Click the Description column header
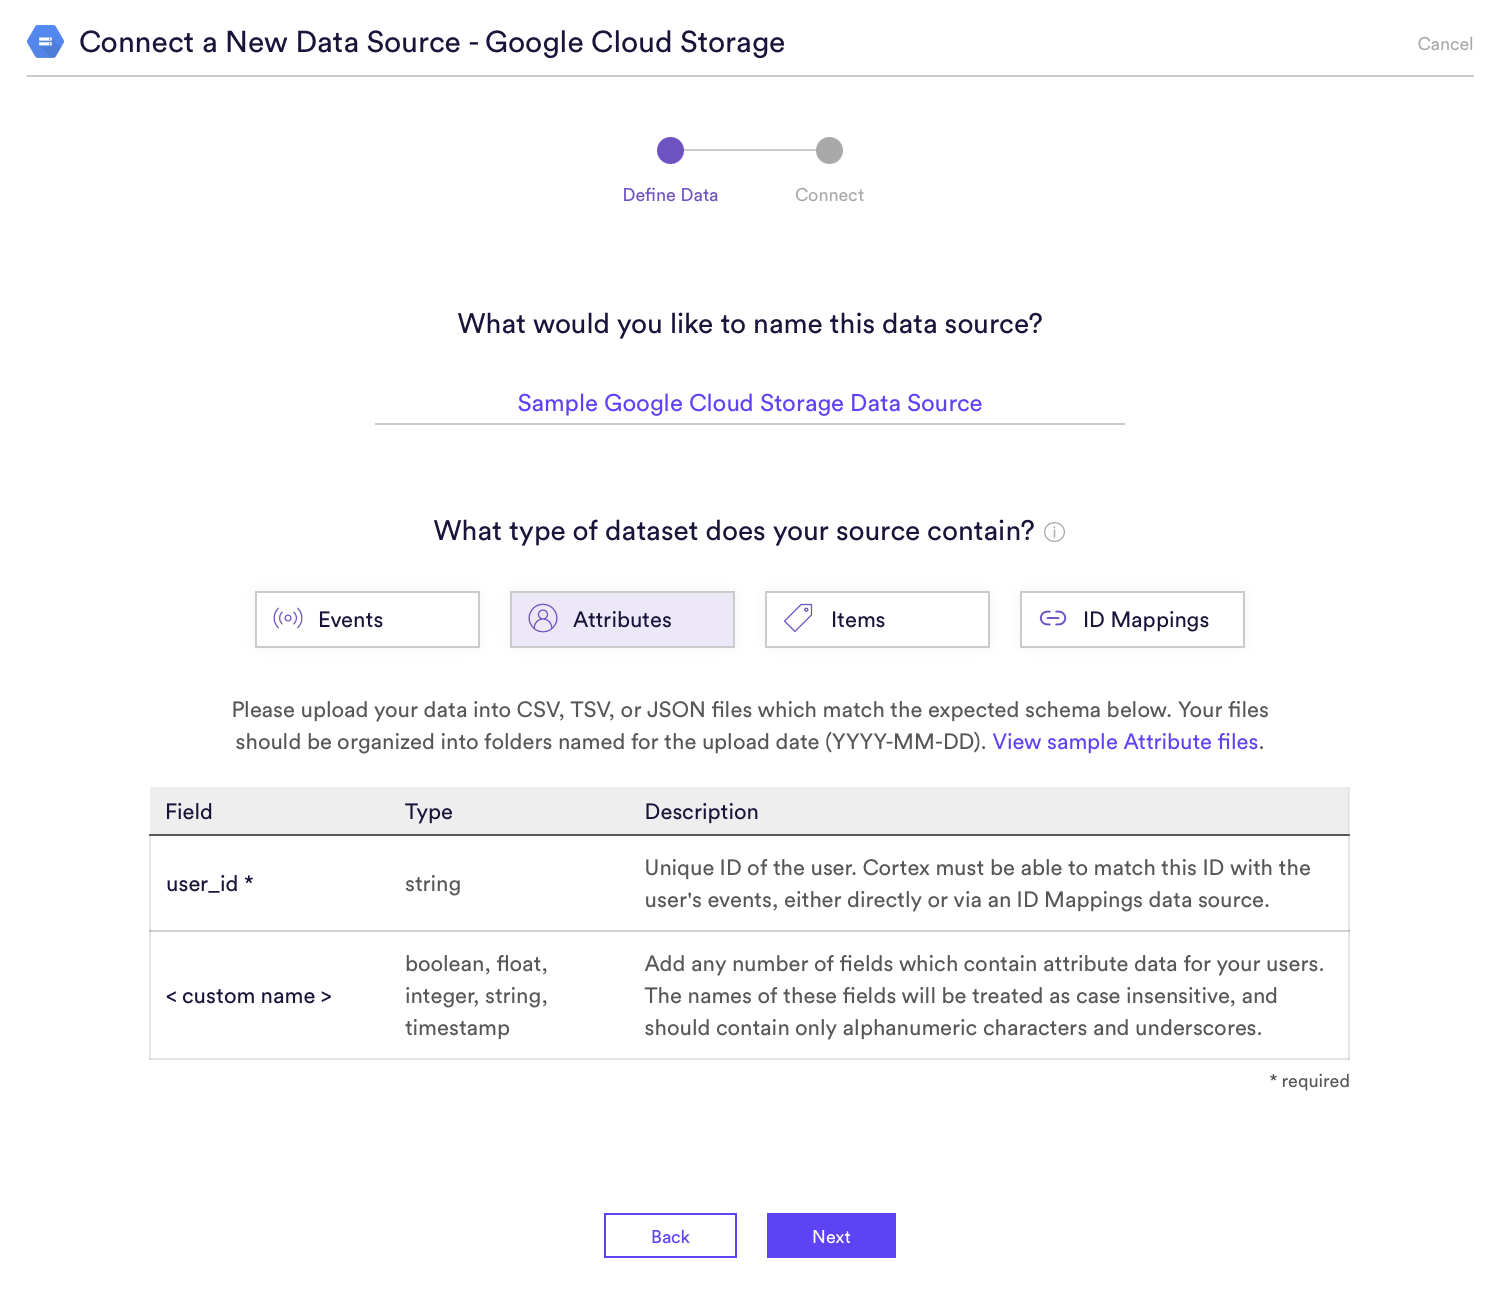The width and height of the screenshot is (1500, 1312). tap(702, 811)
